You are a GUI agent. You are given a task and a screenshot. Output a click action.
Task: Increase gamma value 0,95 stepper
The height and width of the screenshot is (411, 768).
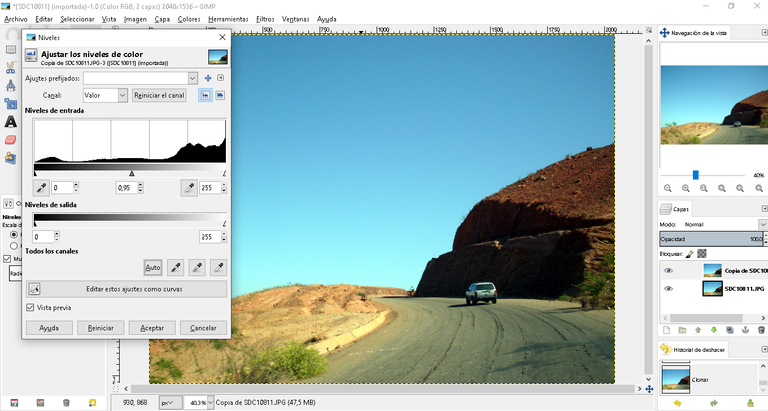(141, 185)
